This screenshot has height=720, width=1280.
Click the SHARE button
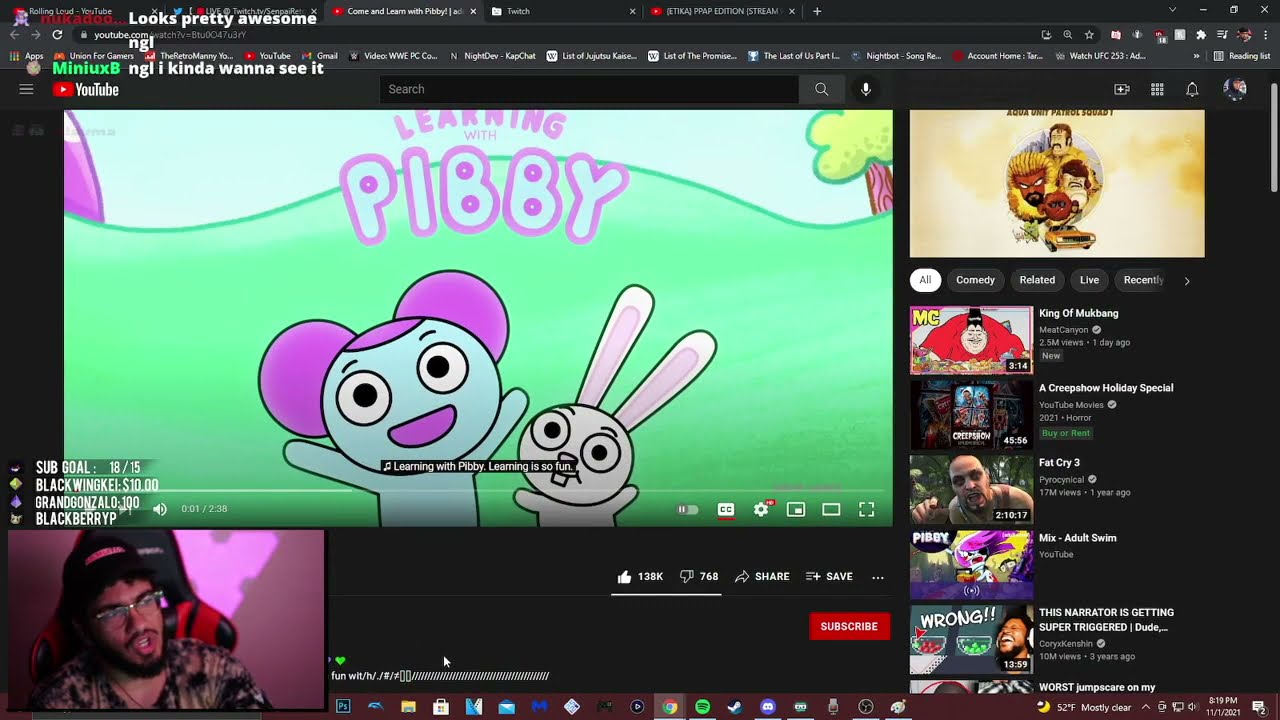(x=762, y=577)
